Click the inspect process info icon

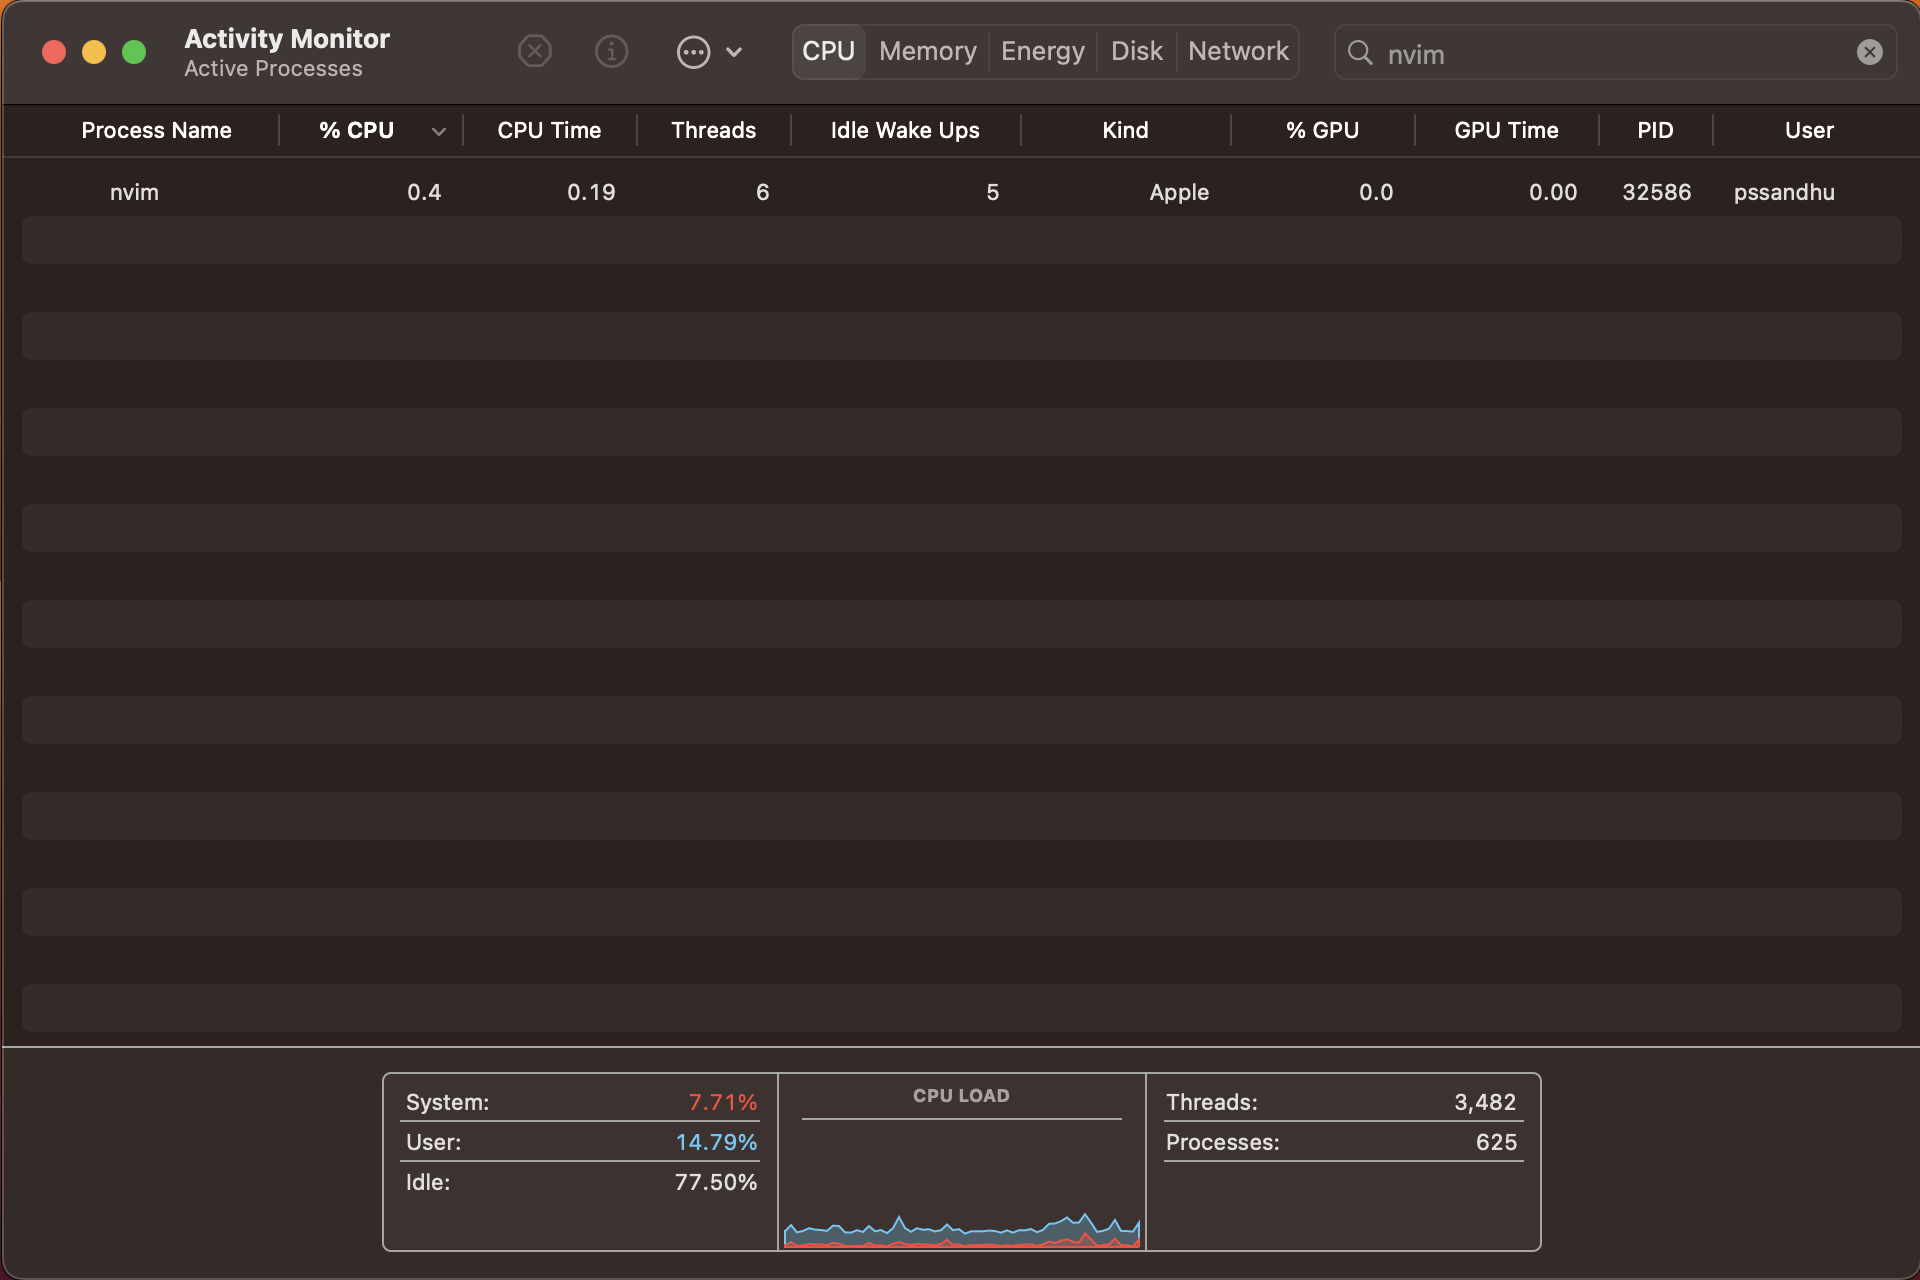[611, 51]
